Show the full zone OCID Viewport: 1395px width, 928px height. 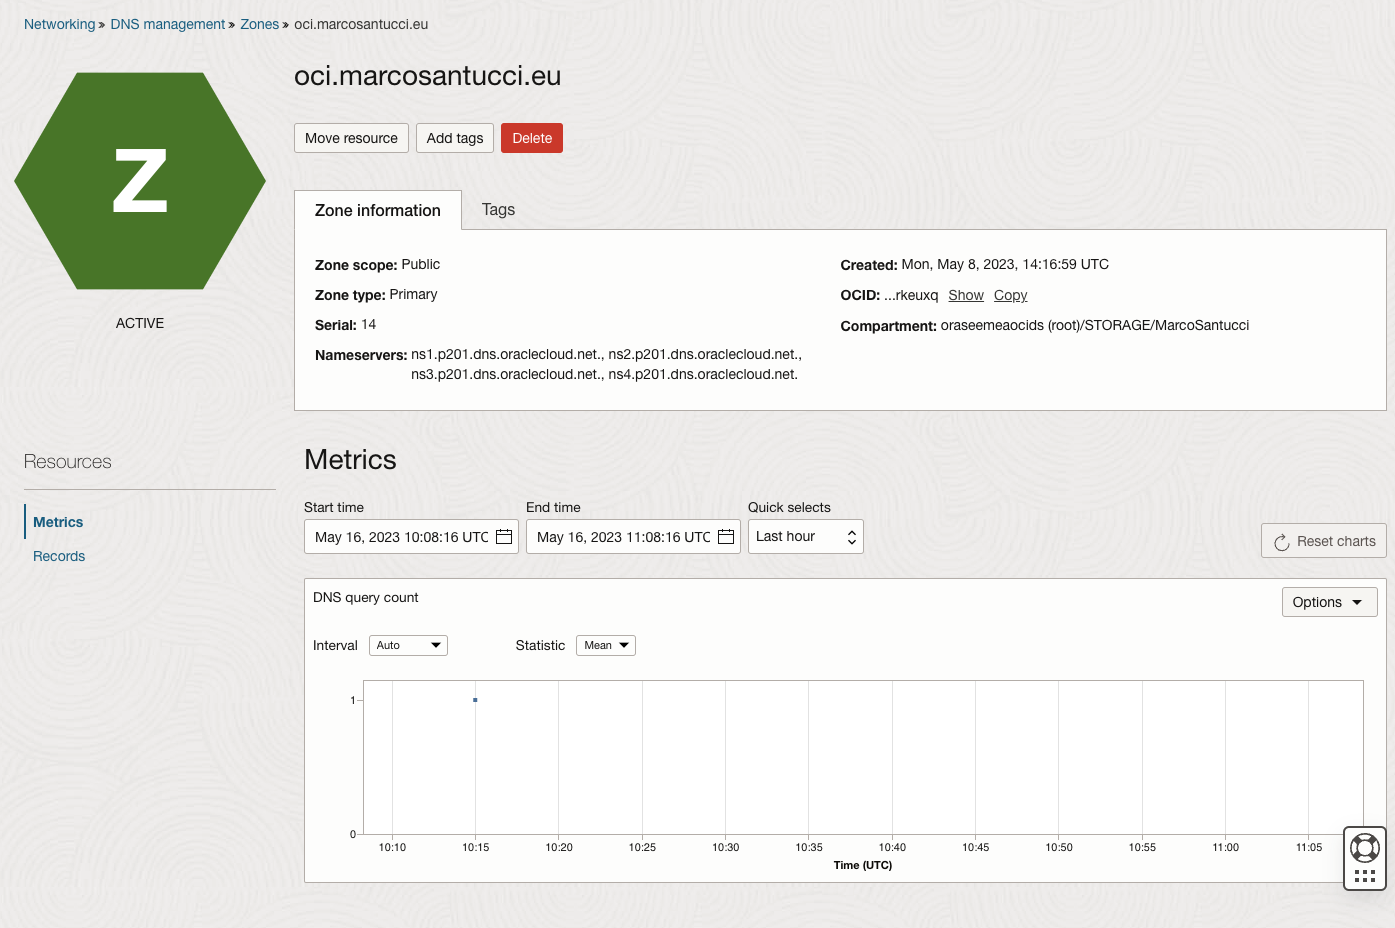pos(966,295)
